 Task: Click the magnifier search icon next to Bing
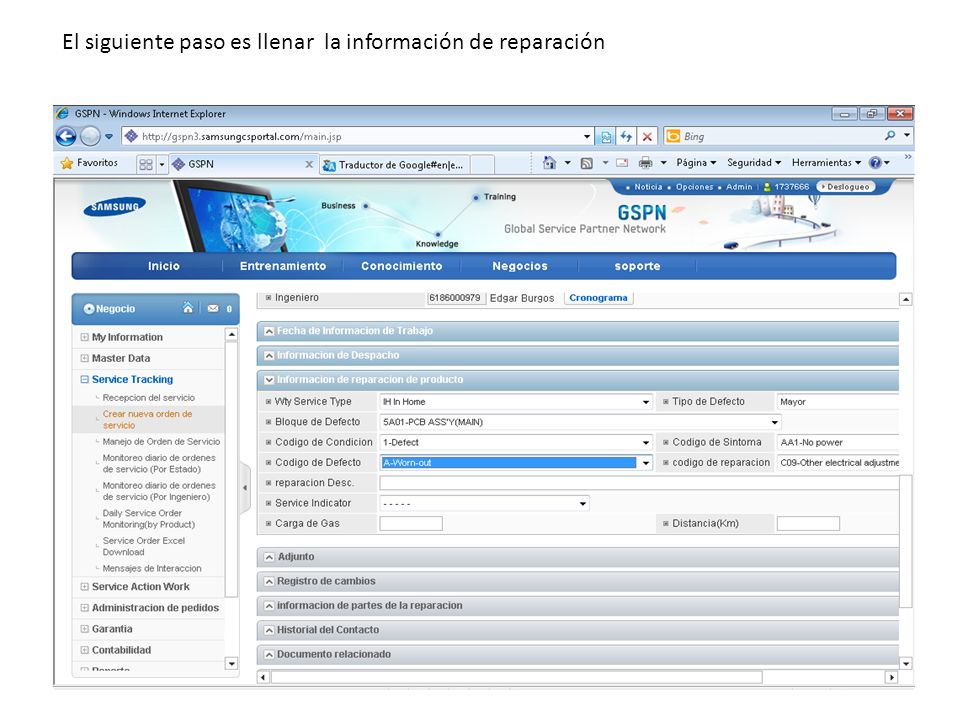[x=890, y=135]
